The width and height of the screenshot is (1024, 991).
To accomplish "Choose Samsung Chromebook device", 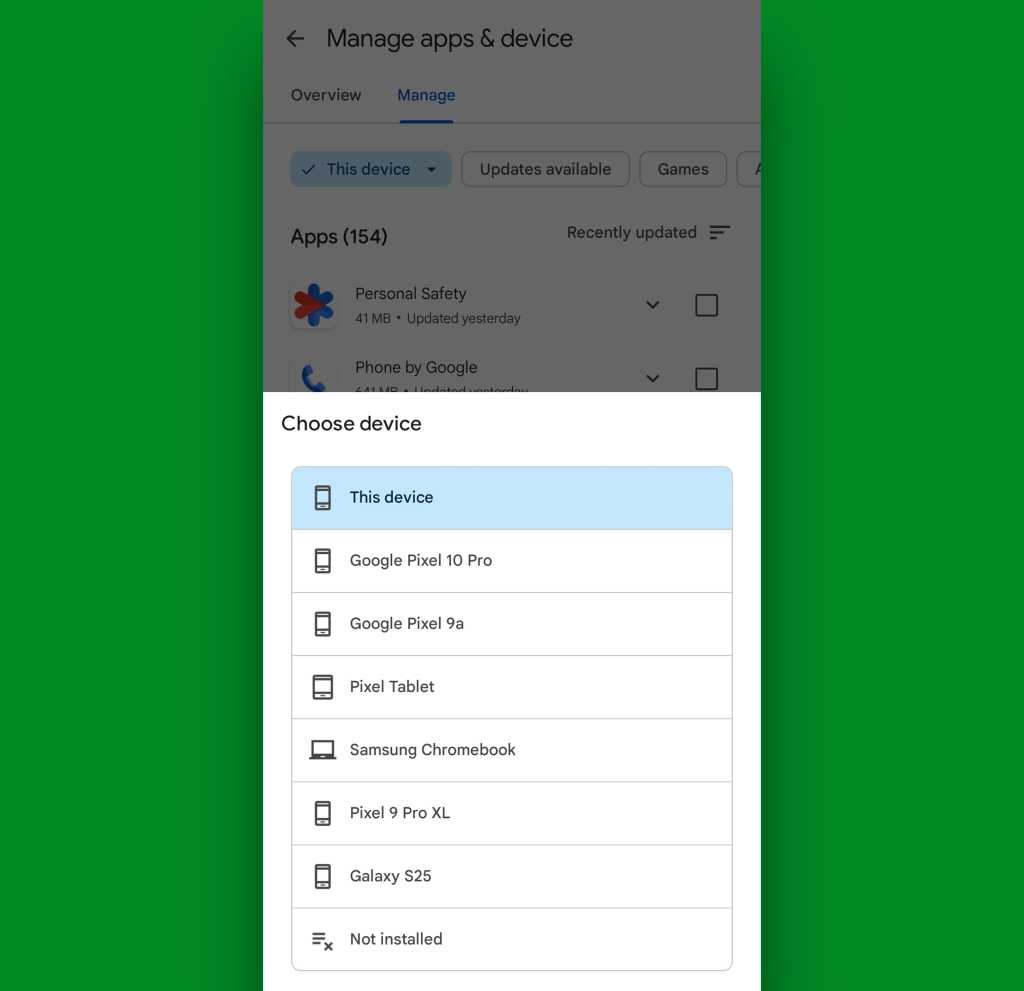I will [512, 750].
